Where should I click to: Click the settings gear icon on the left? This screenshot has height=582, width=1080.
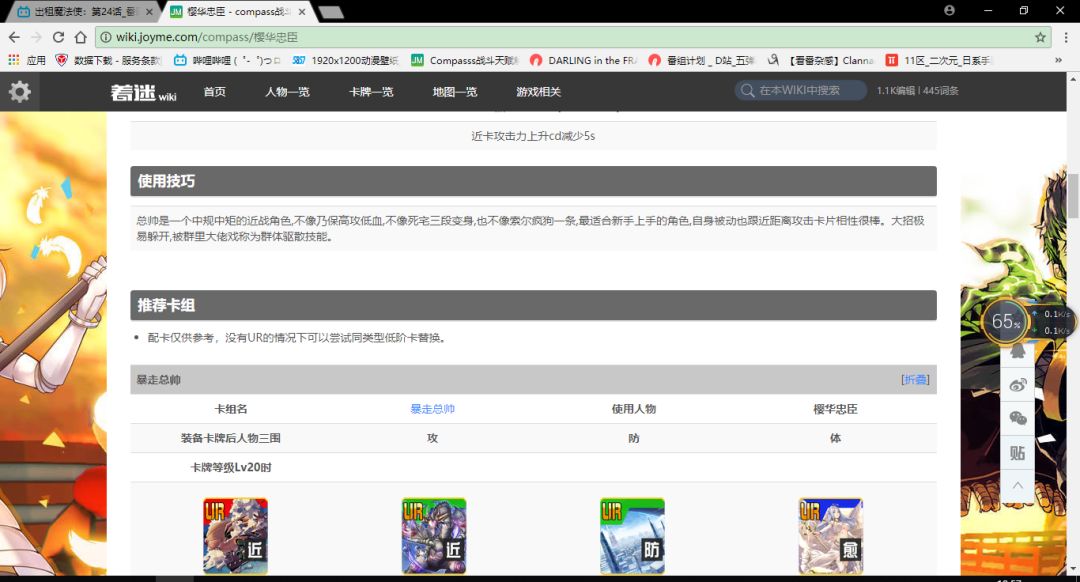coord(20,91)
